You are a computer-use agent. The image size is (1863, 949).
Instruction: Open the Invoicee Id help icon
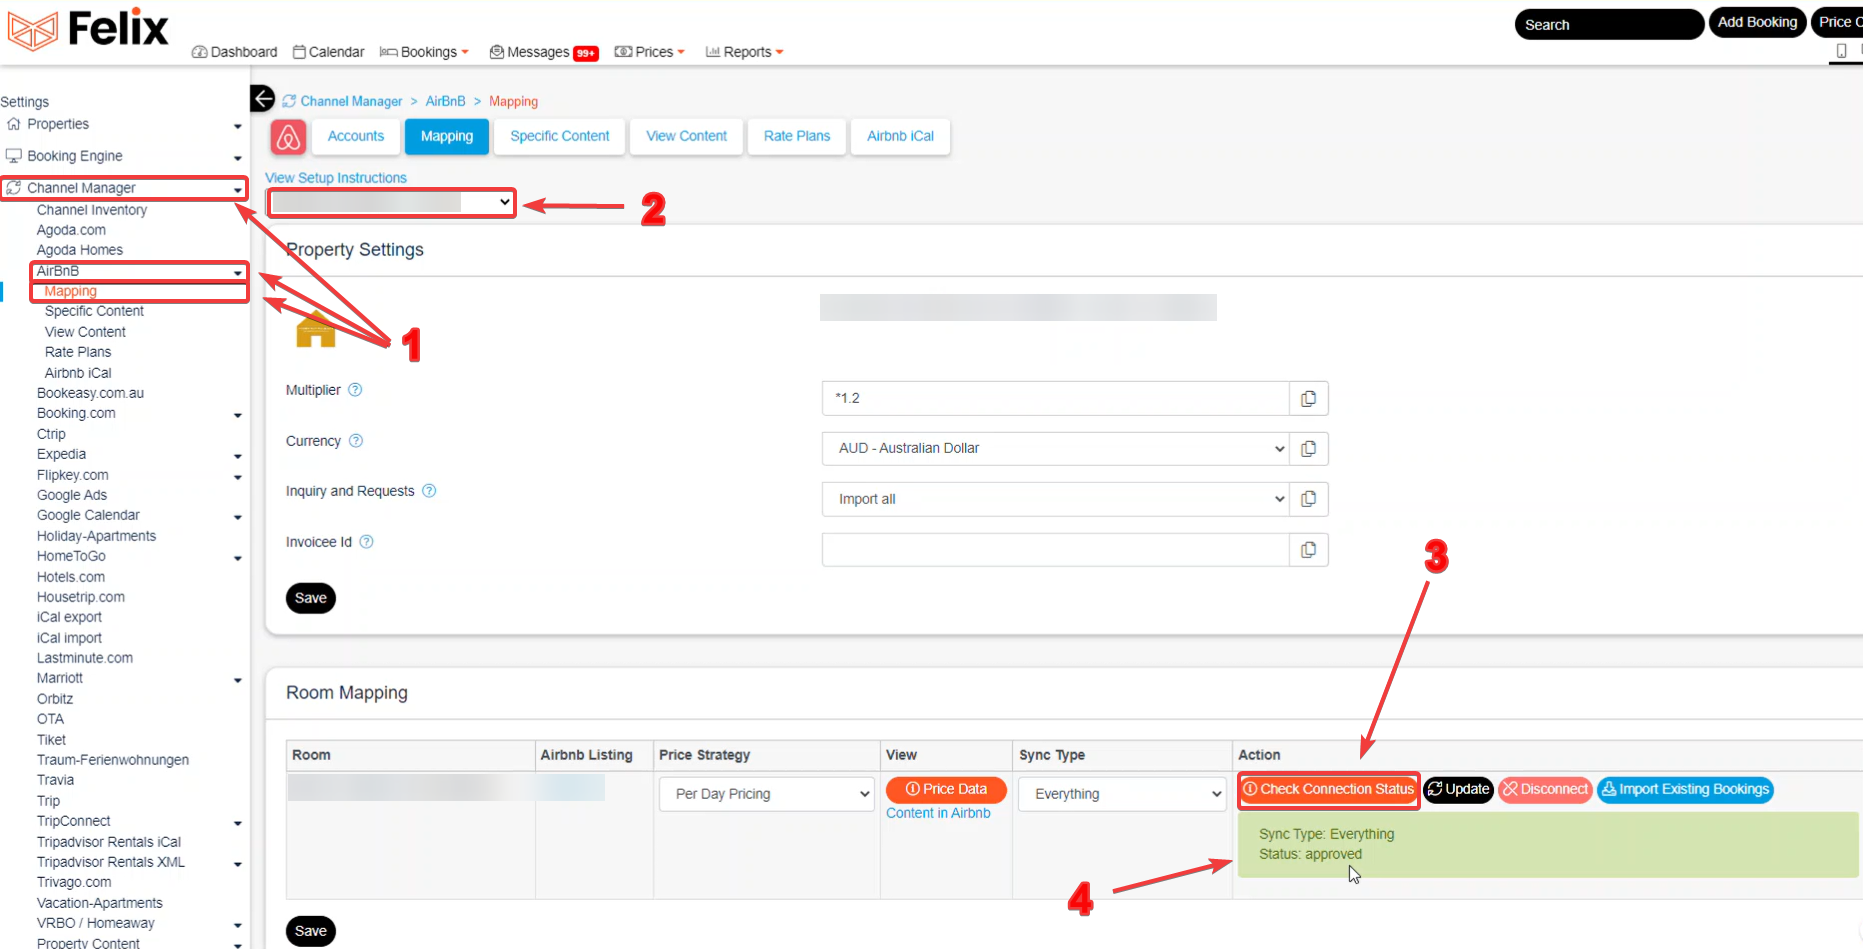[x=366, y=542]
